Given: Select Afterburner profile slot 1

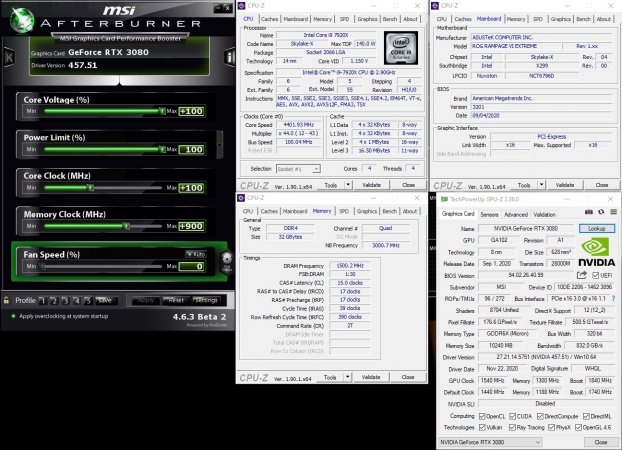Looking at the screenshot, I should click(42, 301).
